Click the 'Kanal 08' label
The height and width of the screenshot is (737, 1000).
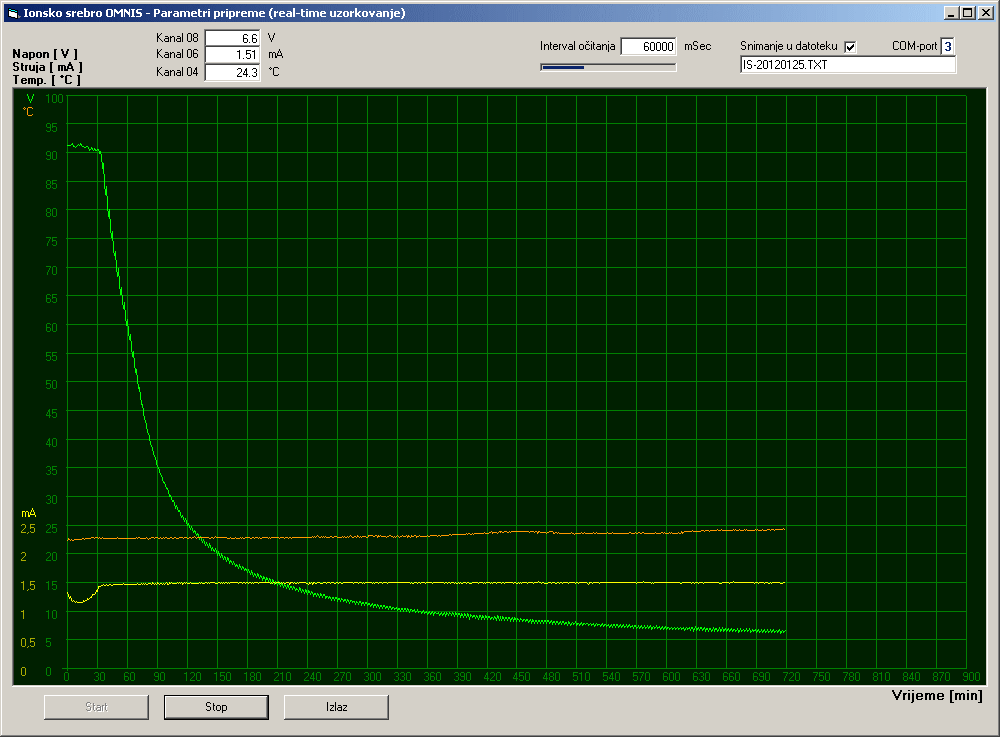(177, 38)
